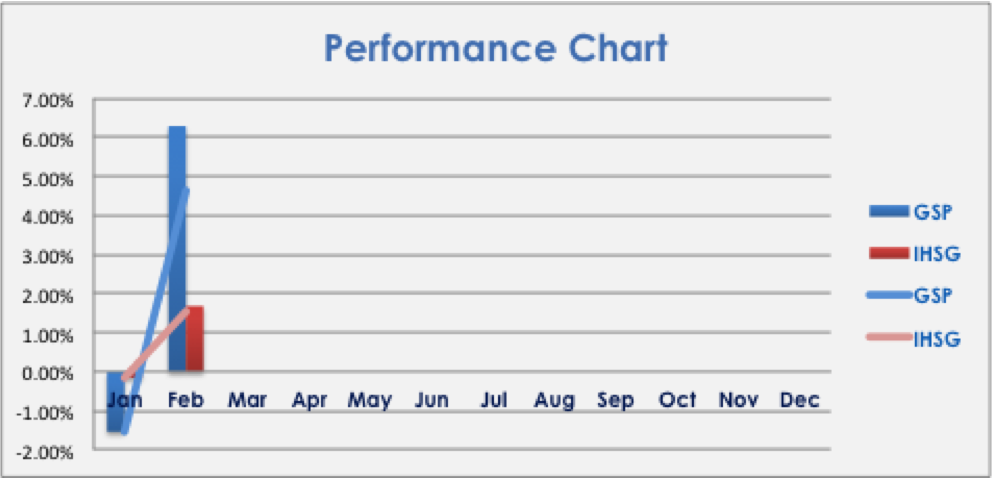Select the red IHSG bar legend swatch
The height and width of the screenshot is (478, 992).
[889, 254]
